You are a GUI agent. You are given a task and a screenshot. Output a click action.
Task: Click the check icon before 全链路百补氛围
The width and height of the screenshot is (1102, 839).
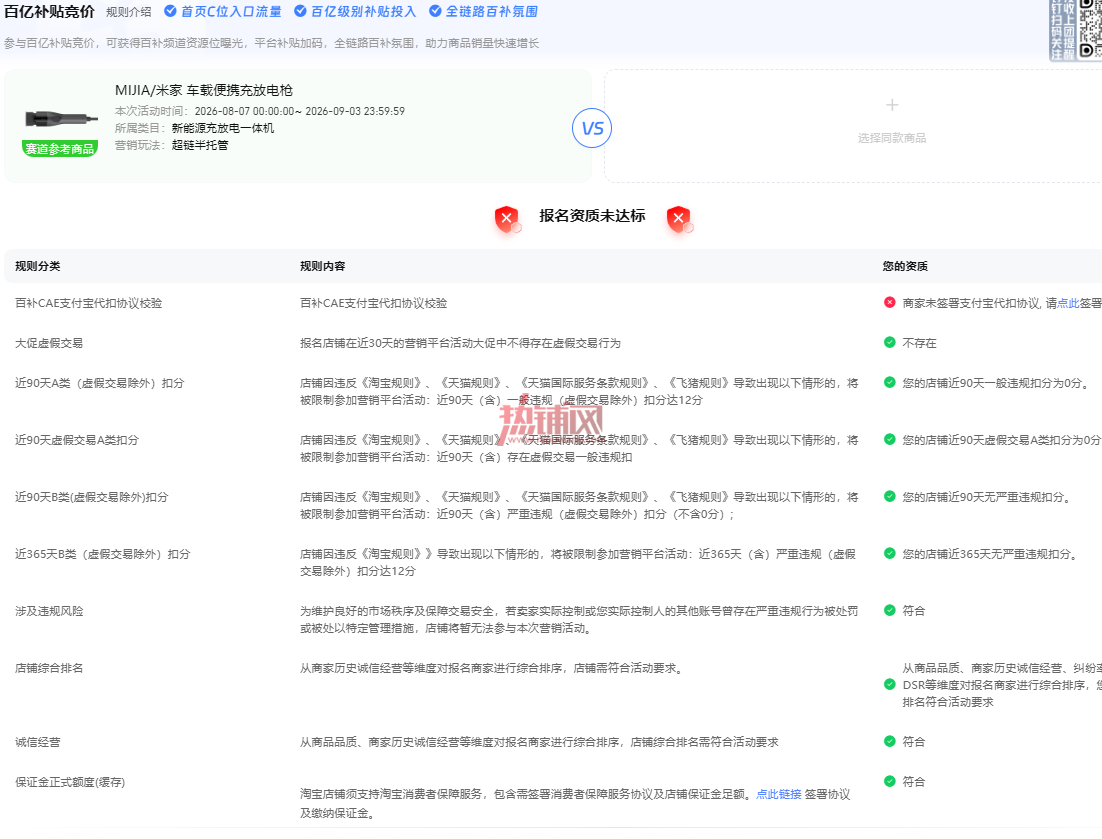(x=435, y=11)
